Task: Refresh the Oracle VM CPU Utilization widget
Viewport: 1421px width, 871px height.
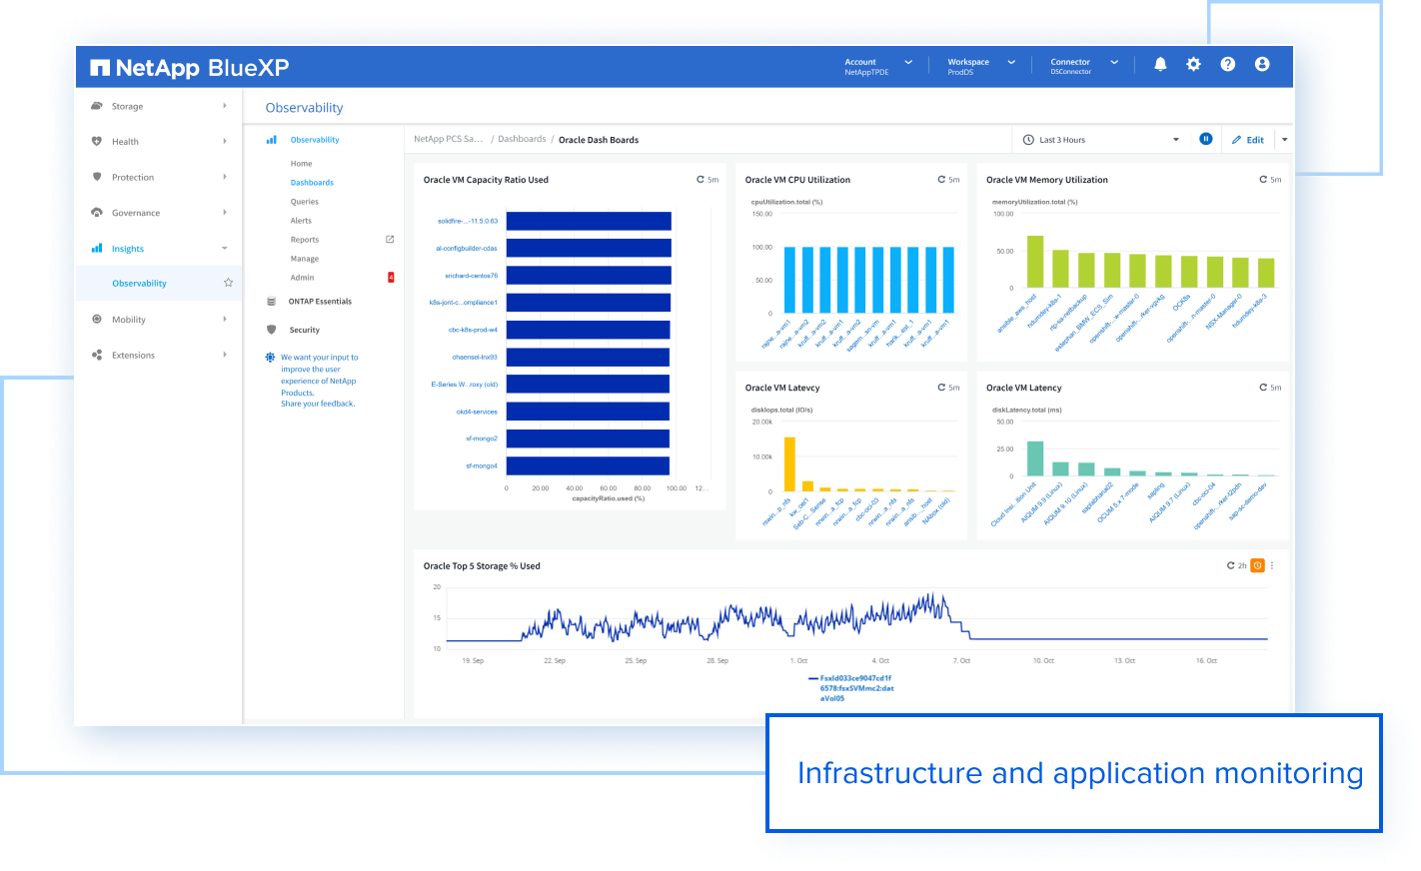Action: [940, 179]
